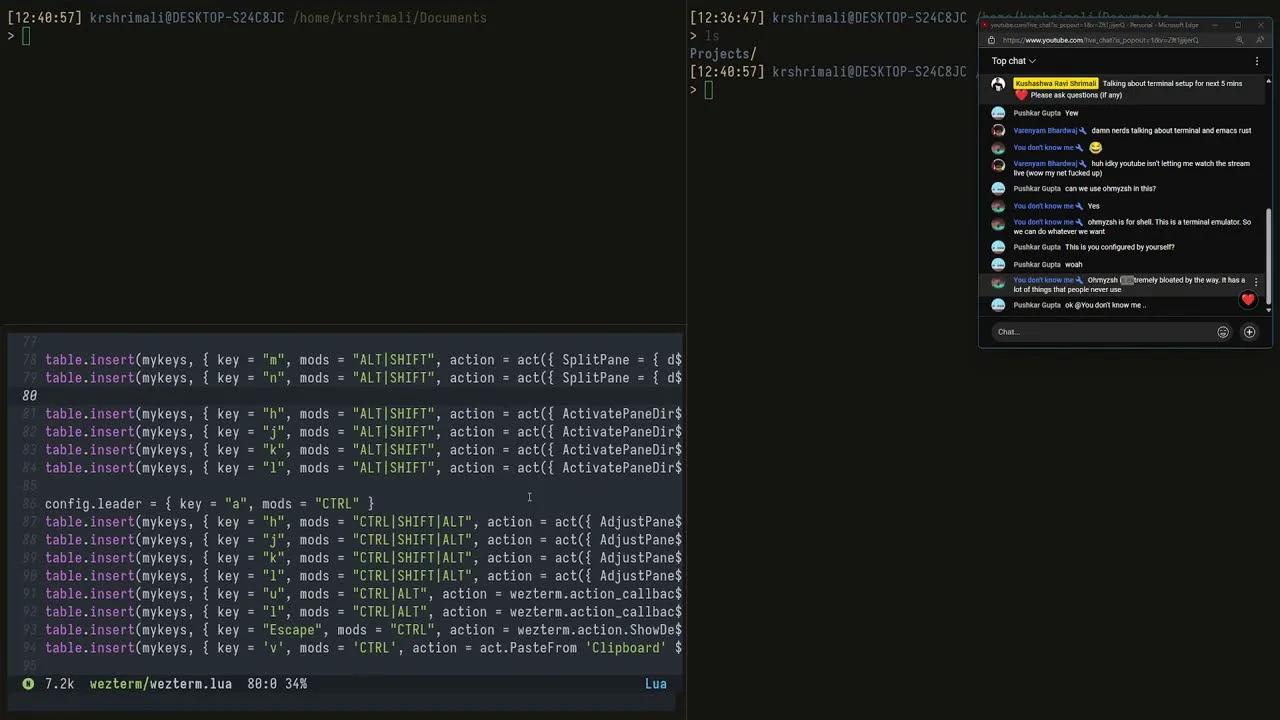Click inside the Chat message input field

pyautogui.click(x=1100, y=331)
